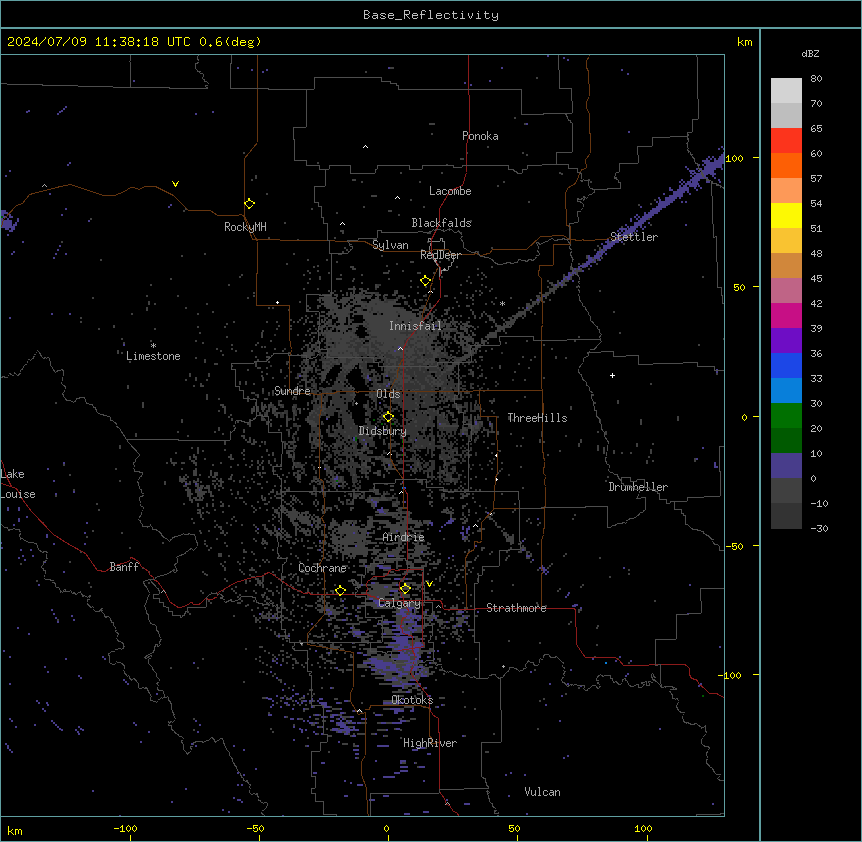The width and height of the screenshot is (862, 842).
Task: Click the Ponoka city label
Action: point(480,136)
